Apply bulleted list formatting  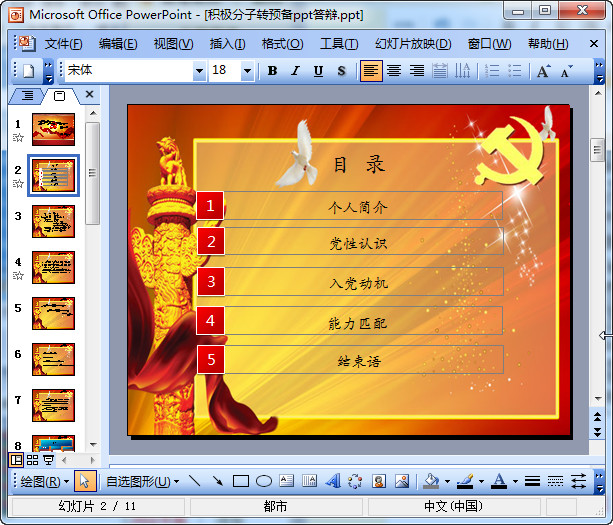515,71
